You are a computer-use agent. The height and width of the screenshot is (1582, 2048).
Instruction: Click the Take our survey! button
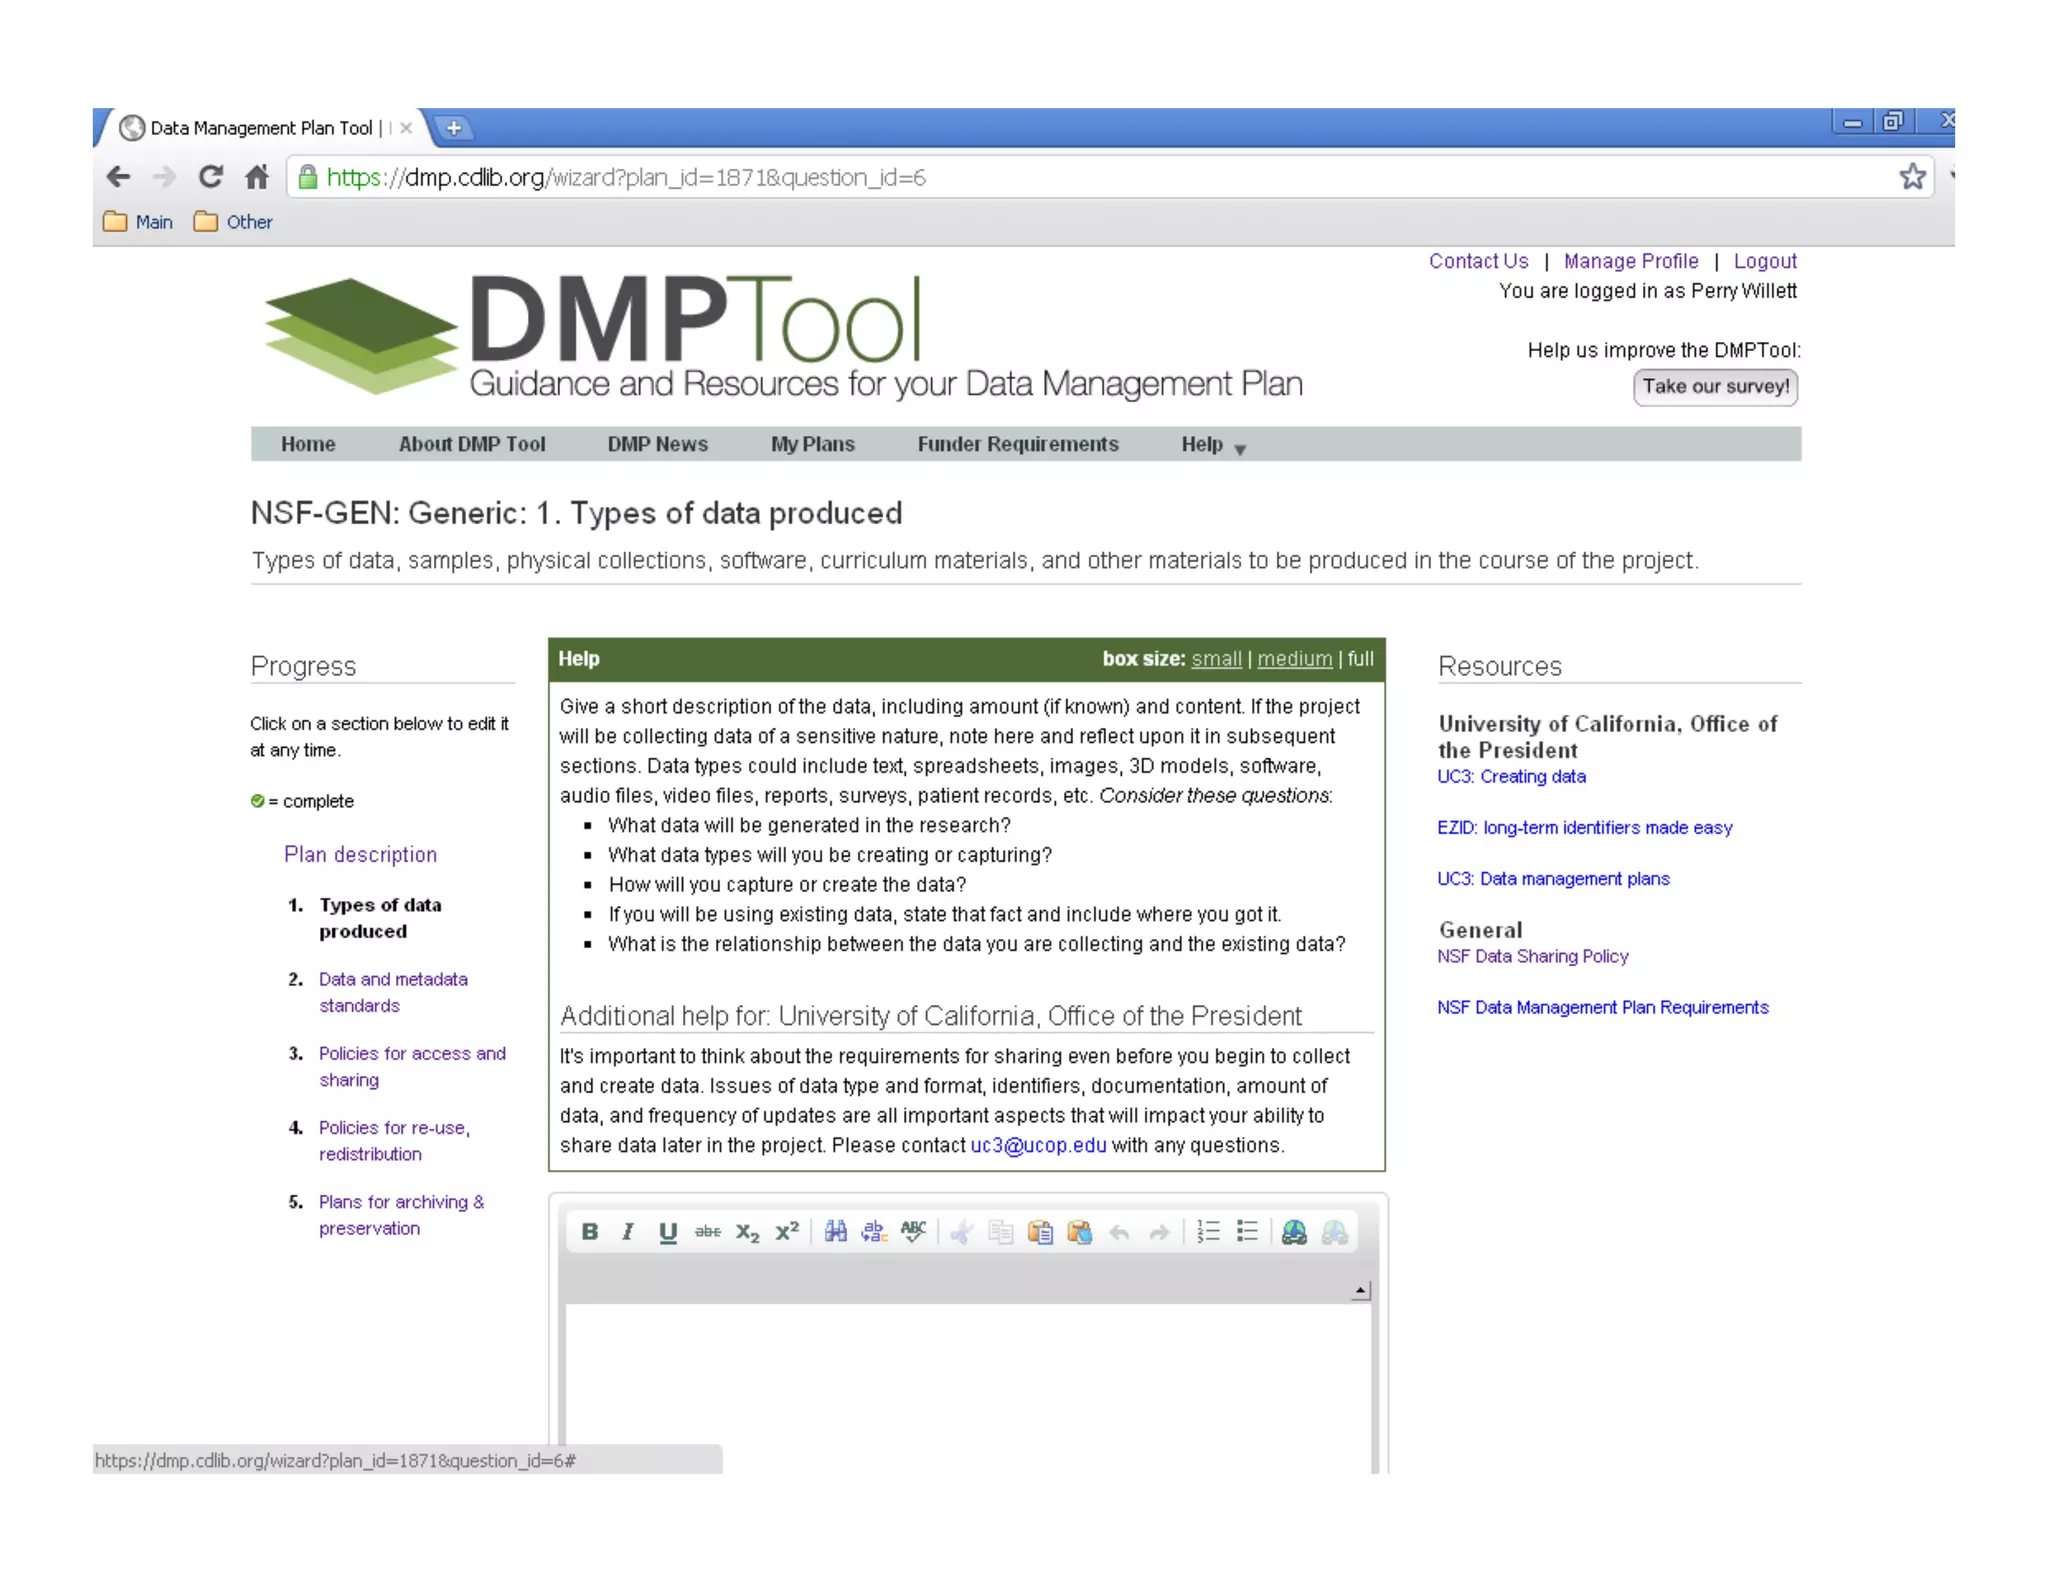[1715, 387]
